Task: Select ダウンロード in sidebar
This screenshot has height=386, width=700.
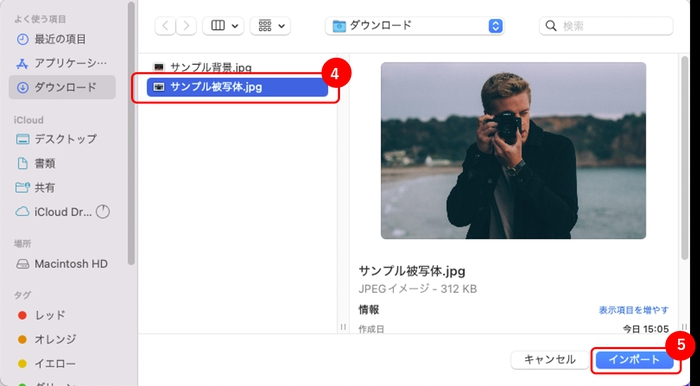Action: 62,87
